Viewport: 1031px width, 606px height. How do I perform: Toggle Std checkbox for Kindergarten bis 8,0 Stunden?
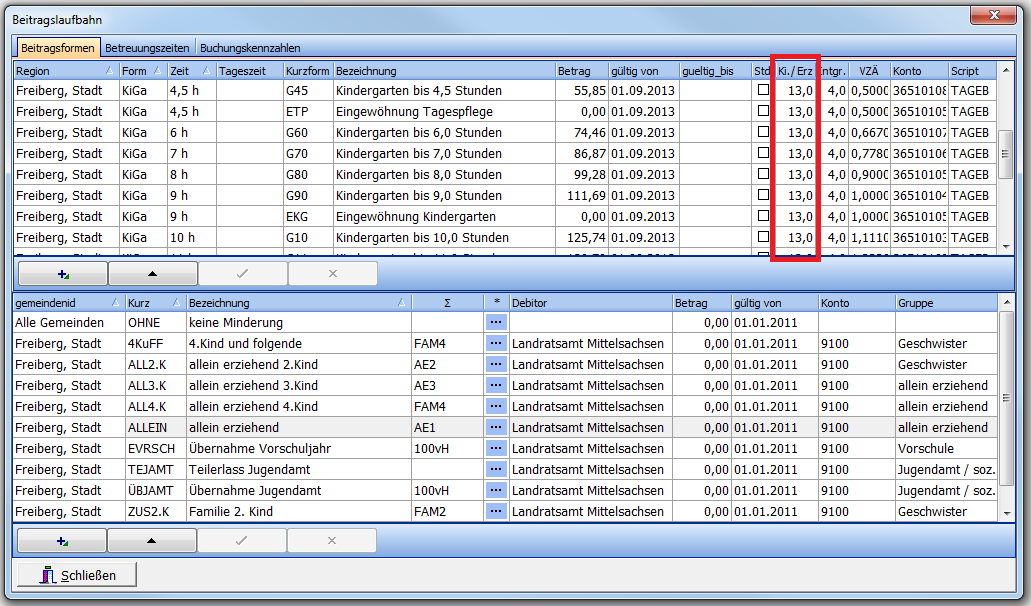click(x=763, y=174)
